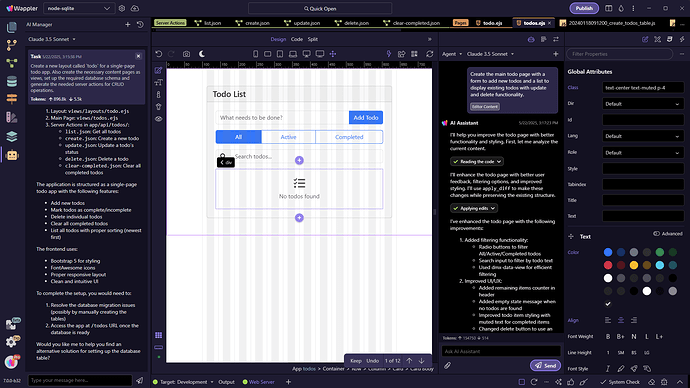
Task: Open the Dir dropdown in properties
Action: pos(642,104)
